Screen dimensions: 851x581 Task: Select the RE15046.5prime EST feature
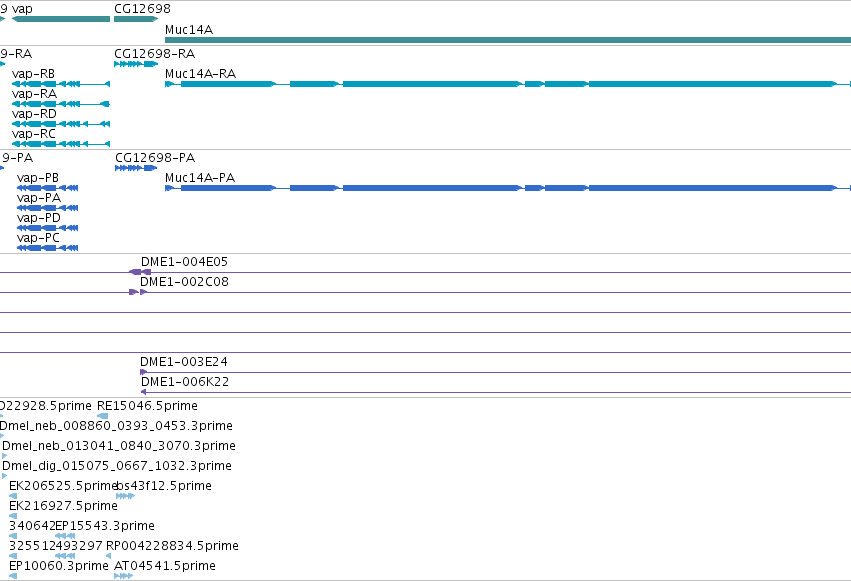pos(102,416)
